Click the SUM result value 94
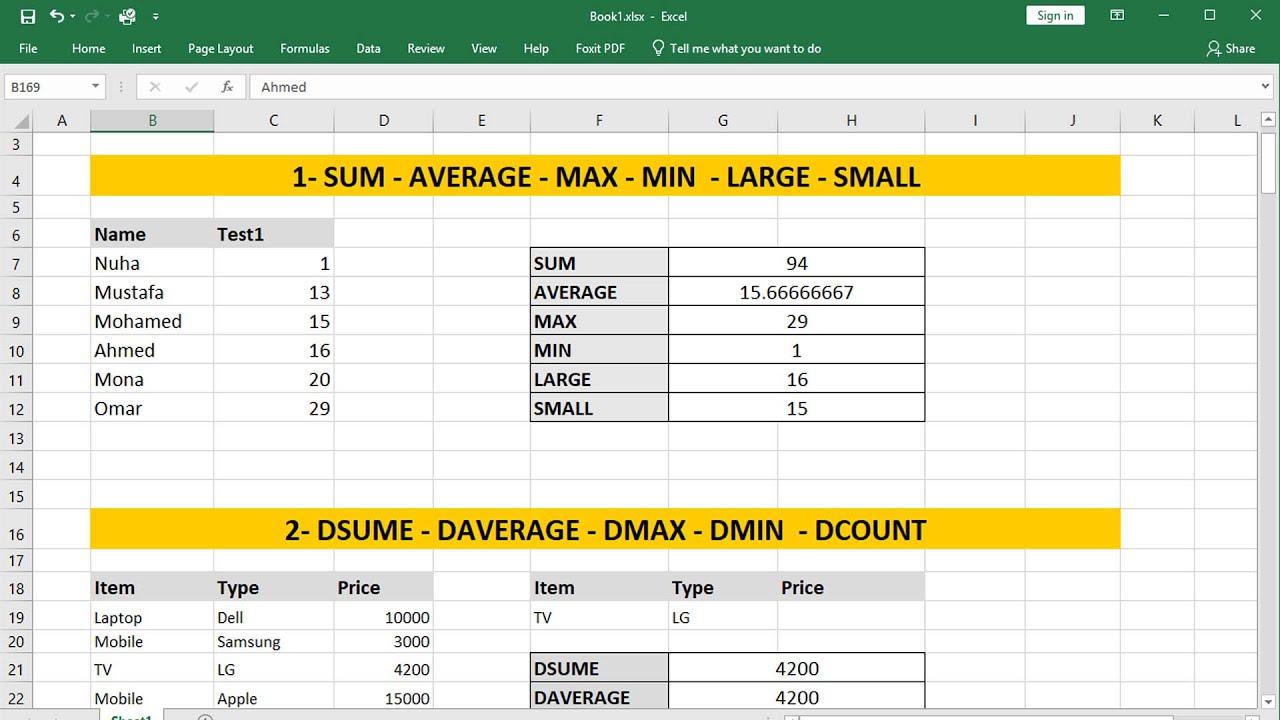Screen dimensions: 1280x720 tap(797, 263)
